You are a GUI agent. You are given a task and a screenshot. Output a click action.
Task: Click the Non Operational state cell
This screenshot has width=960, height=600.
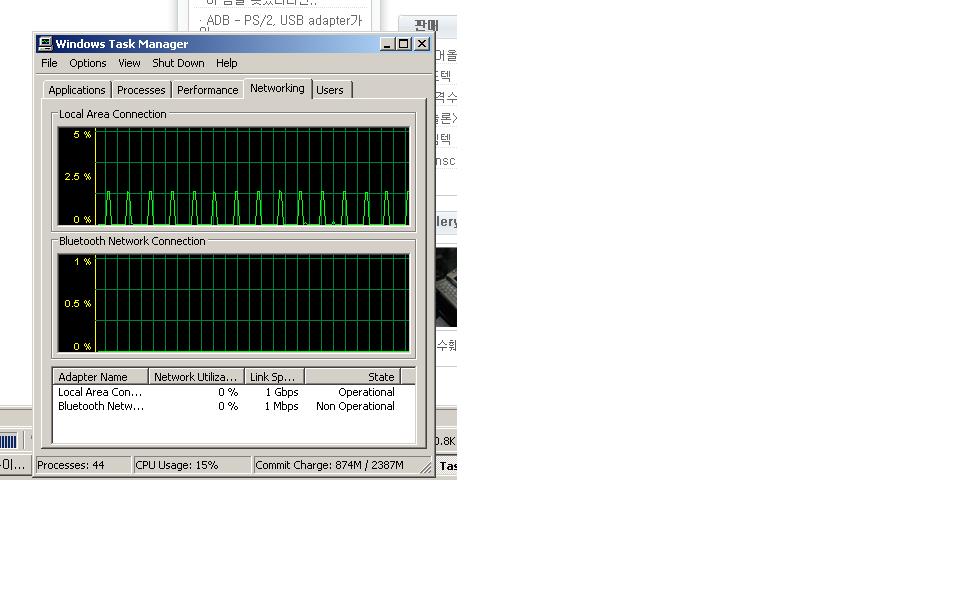tap(355, 406)
